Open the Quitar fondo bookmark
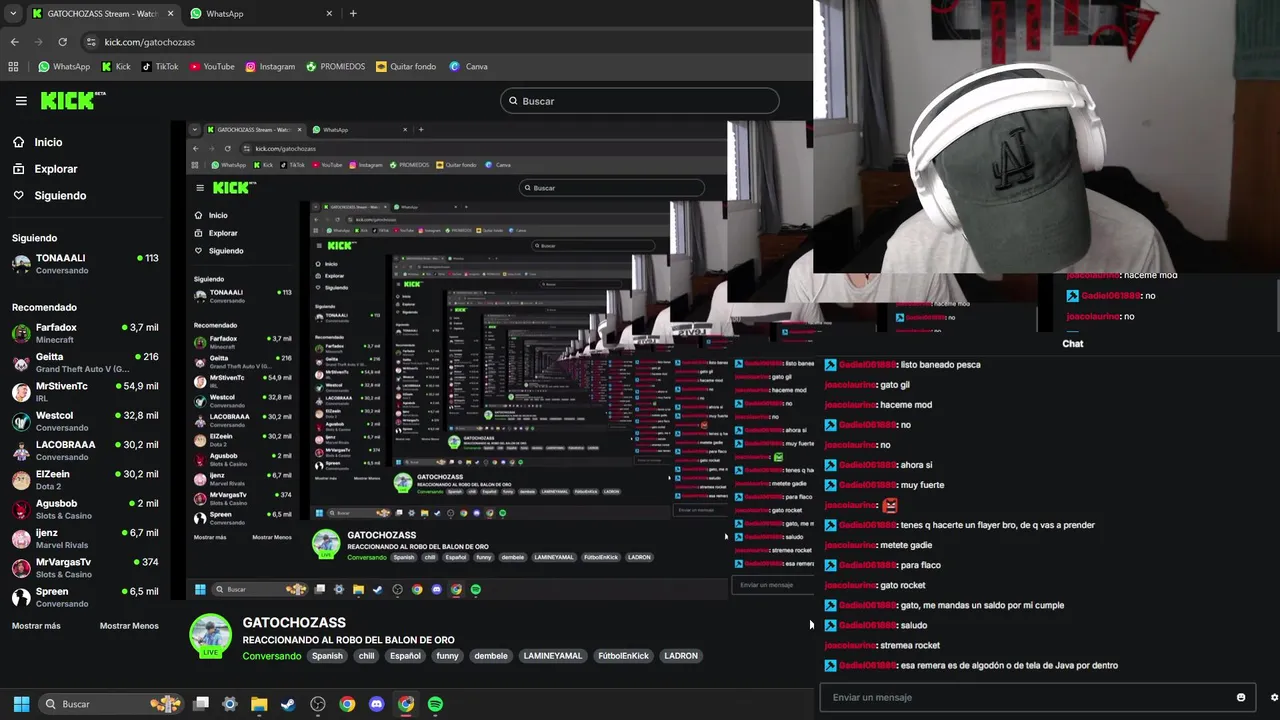Screen dimensions: 1280x720 coord(406,67)
